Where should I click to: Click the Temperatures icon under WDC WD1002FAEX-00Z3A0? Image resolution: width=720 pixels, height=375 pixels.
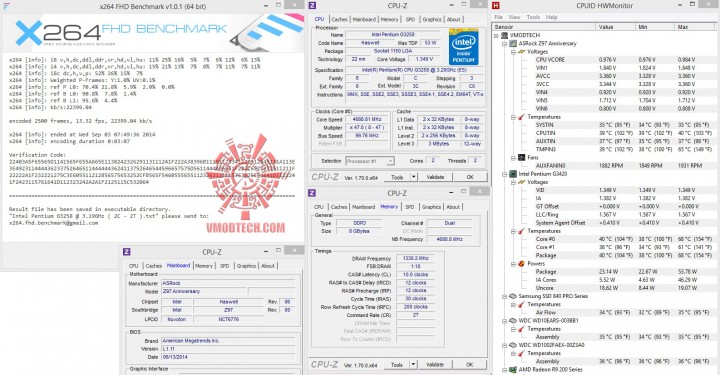521,353
